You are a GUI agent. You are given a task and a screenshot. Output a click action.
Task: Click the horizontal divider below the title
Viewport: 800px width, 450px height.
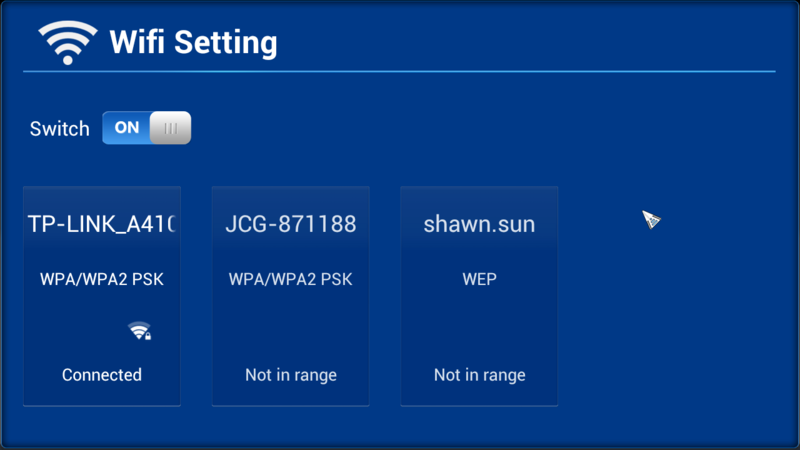[x=400, y=72]
